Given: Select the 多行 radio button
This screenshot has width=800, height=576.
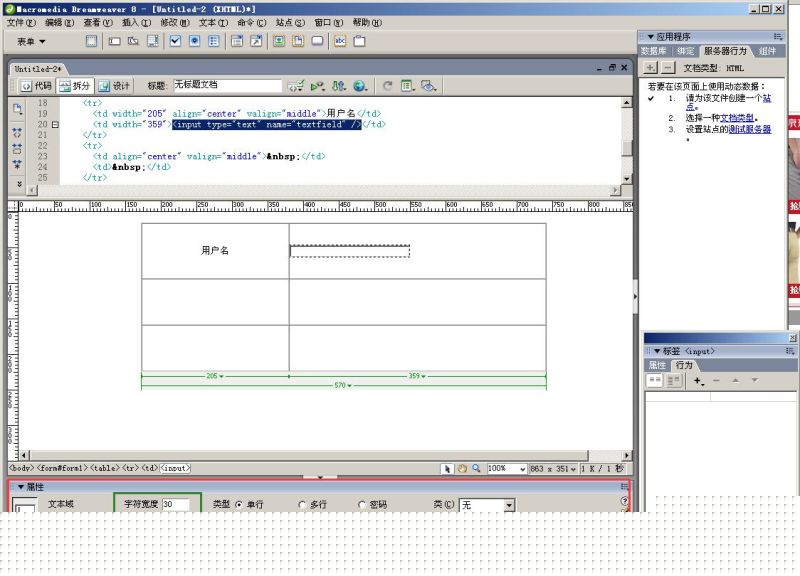Looking at the screenshot, I should click(x=302, y=505).
